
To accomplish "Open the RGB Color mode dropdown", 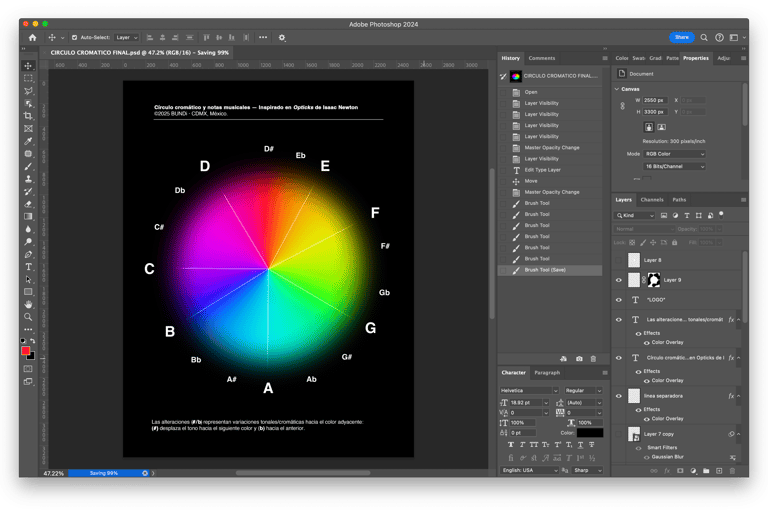I will (672, 154).
